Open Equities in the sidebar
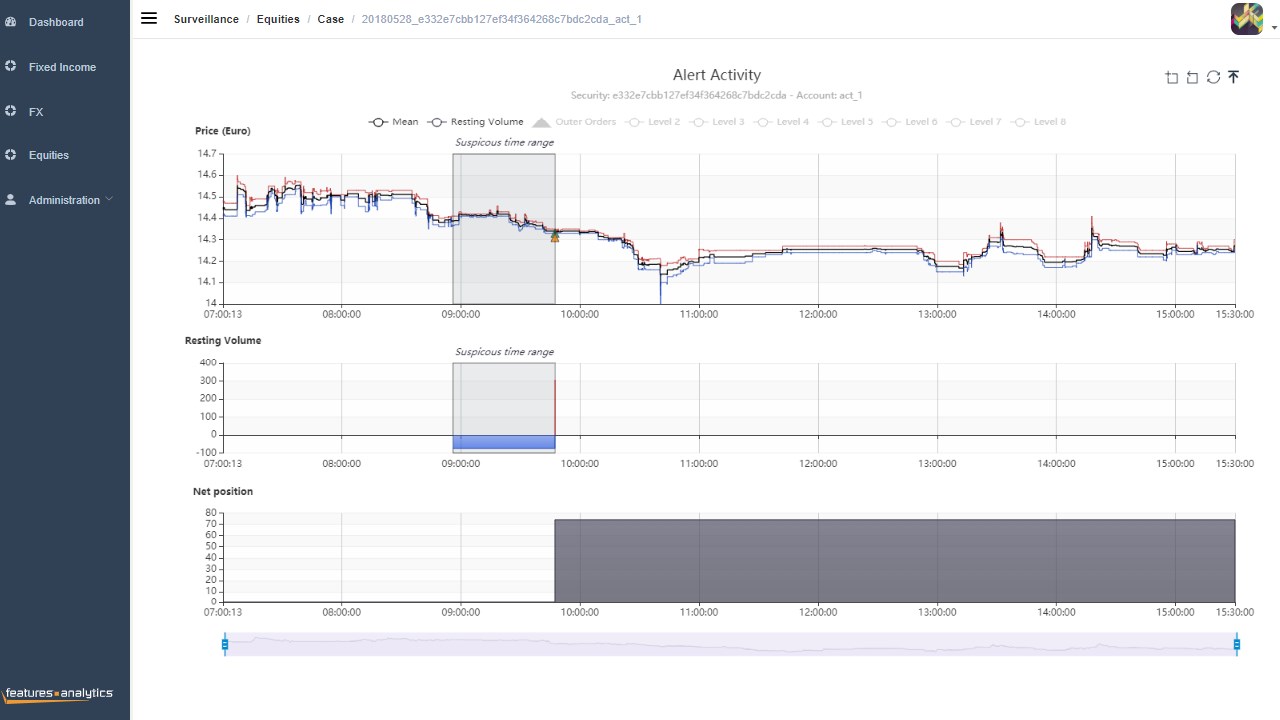This screenshot has width=1280, height=720. point(49,155)
